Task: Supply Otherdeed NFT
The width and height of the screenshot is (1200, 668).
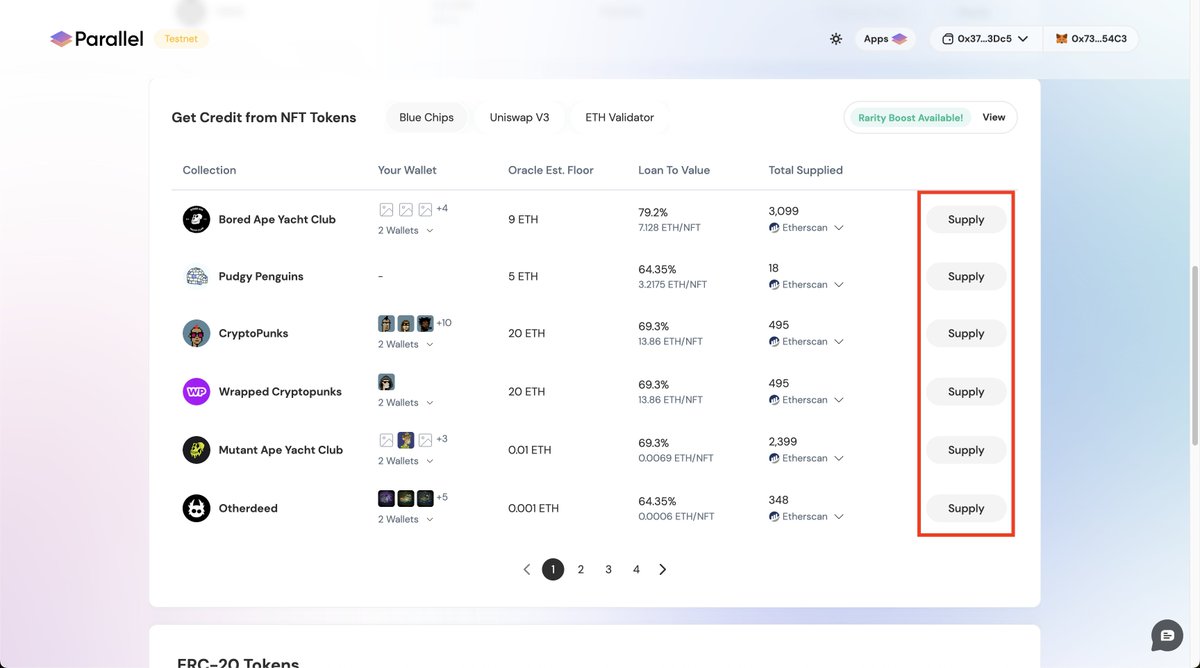Action: click(x=966, y=508)
